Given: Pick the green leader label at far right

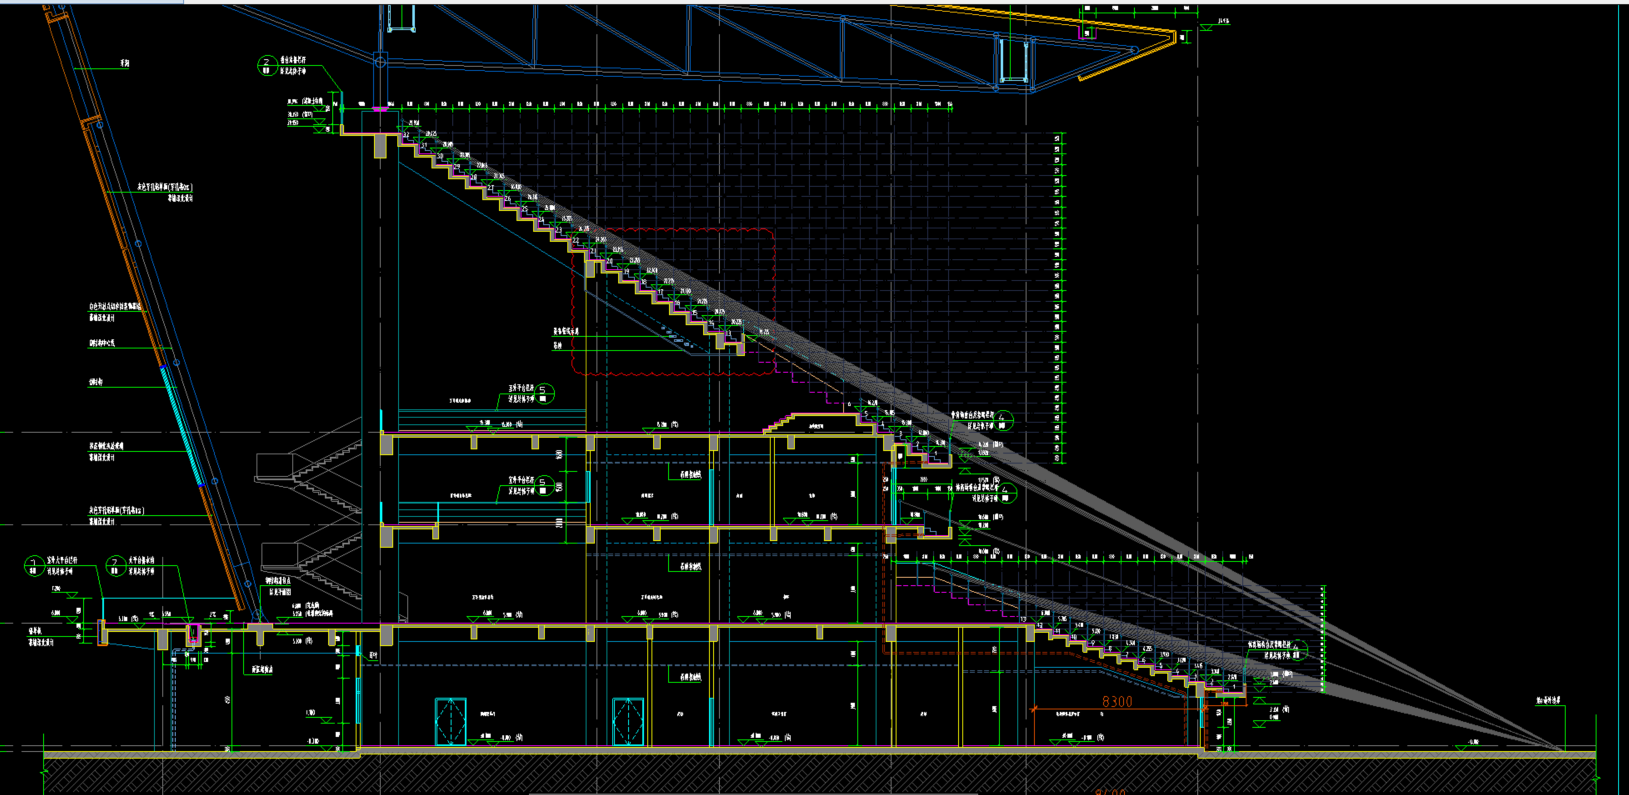Looking at the screenshot, I should 1549,701.
